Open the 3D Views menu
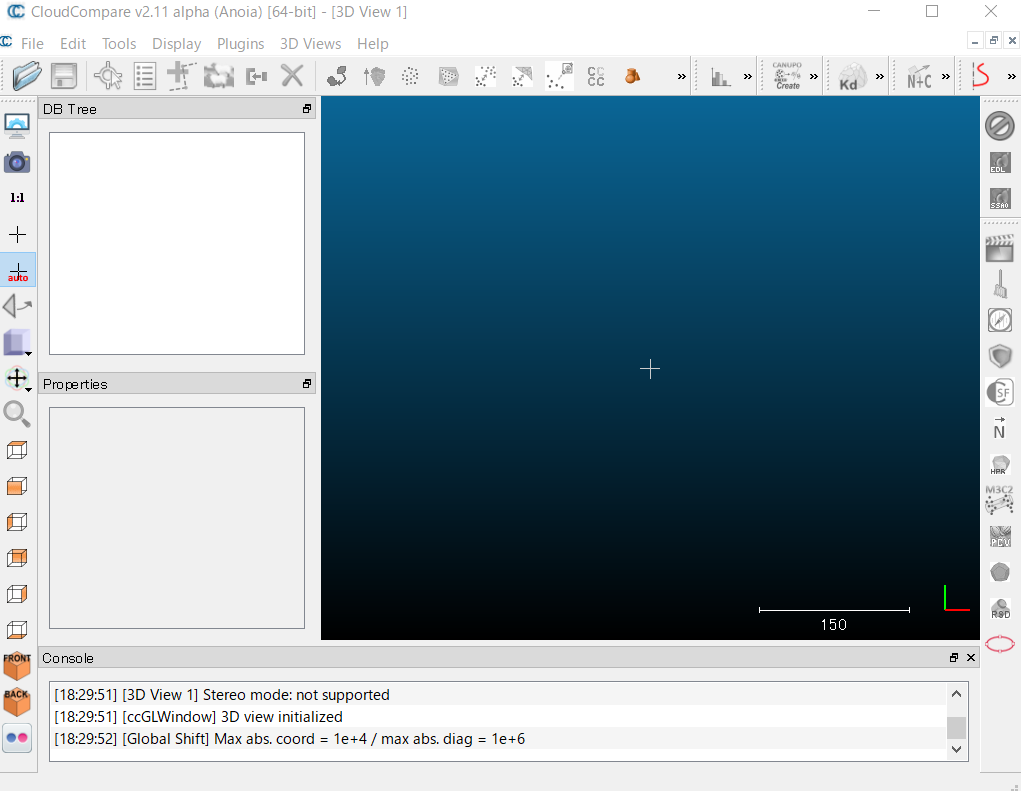Viewport: 1021px width, 791px height. [x=311, y=44]
